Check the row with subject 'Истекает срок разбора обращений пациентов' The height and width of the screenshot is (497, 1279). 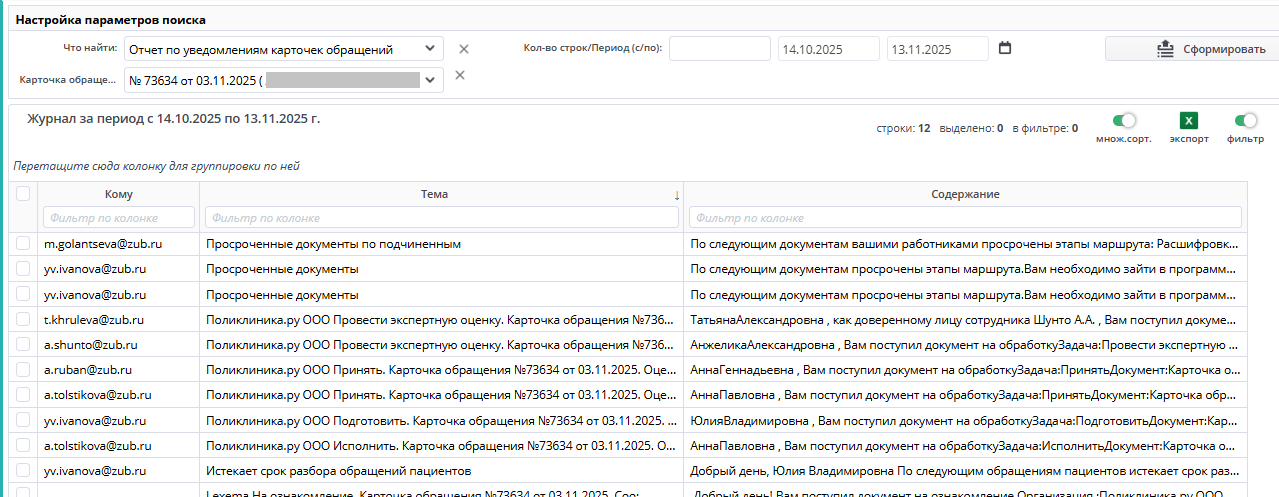click(23, 470)
